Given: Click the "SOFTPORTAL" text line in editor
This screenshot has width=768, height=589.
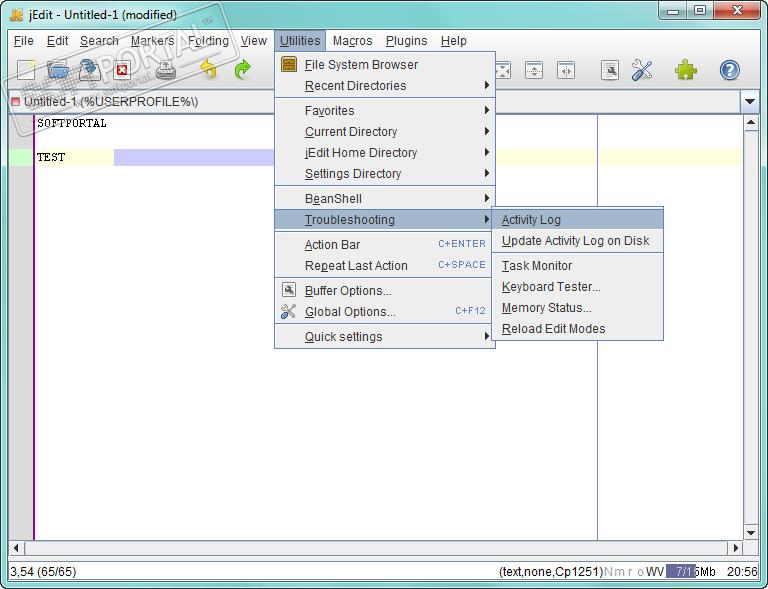Looking at the screenshot, I should (72, 123).
